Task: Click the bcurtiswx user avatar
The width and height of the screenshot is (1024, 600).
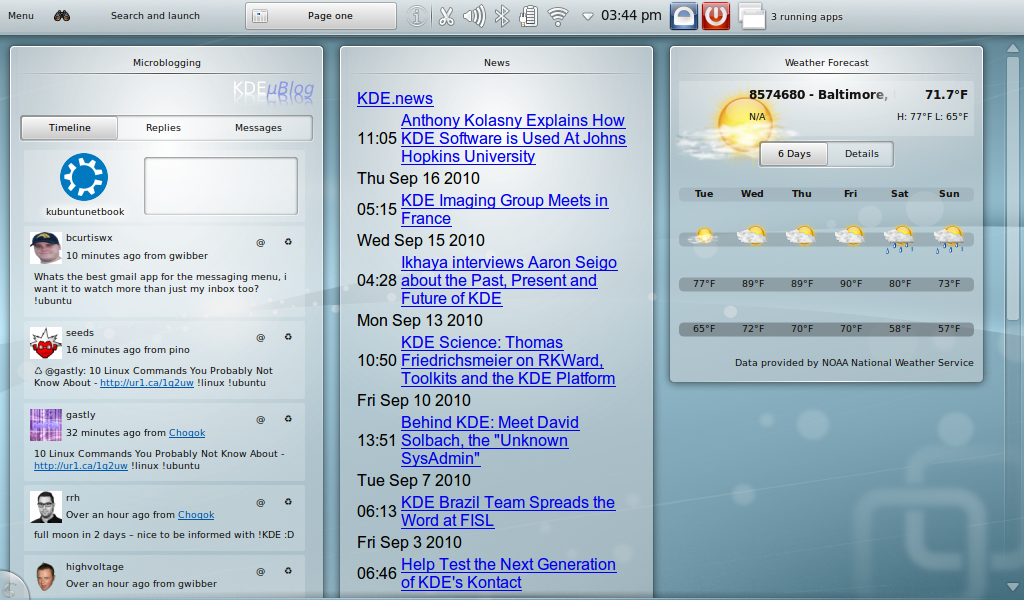Action: click(x=46, y=247)
